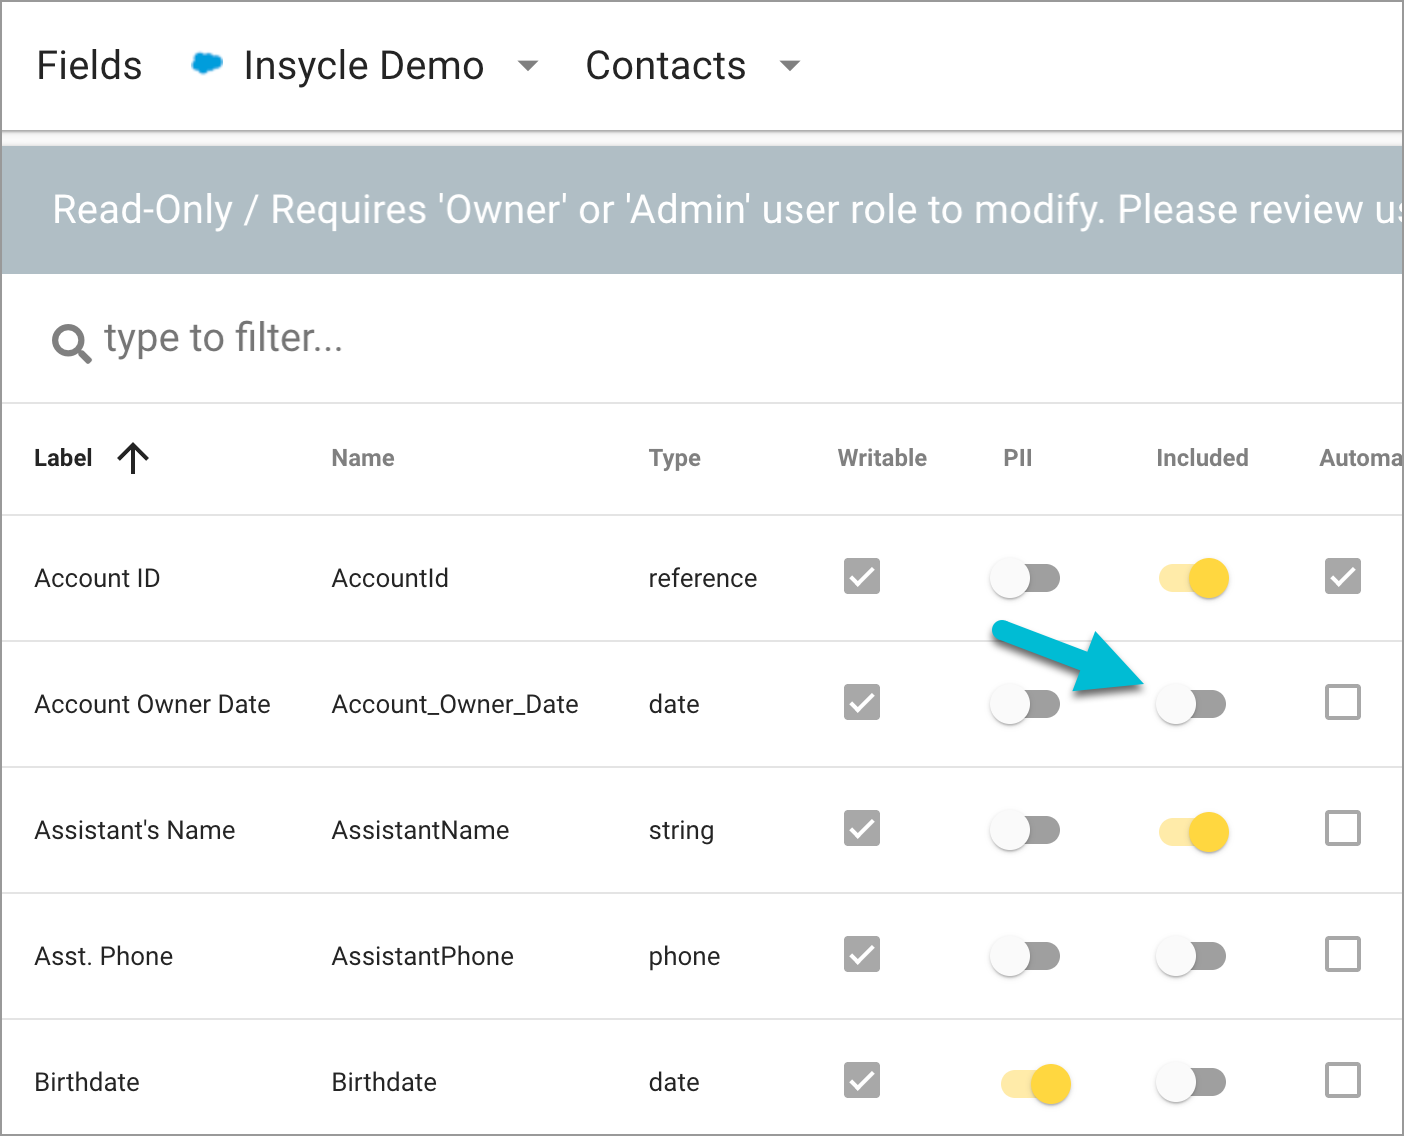The width and height of the screenshot is (1404, 1136).
Task: Check Automation checkbox for Asst. Phone
Action: [x=1343, y=954]
